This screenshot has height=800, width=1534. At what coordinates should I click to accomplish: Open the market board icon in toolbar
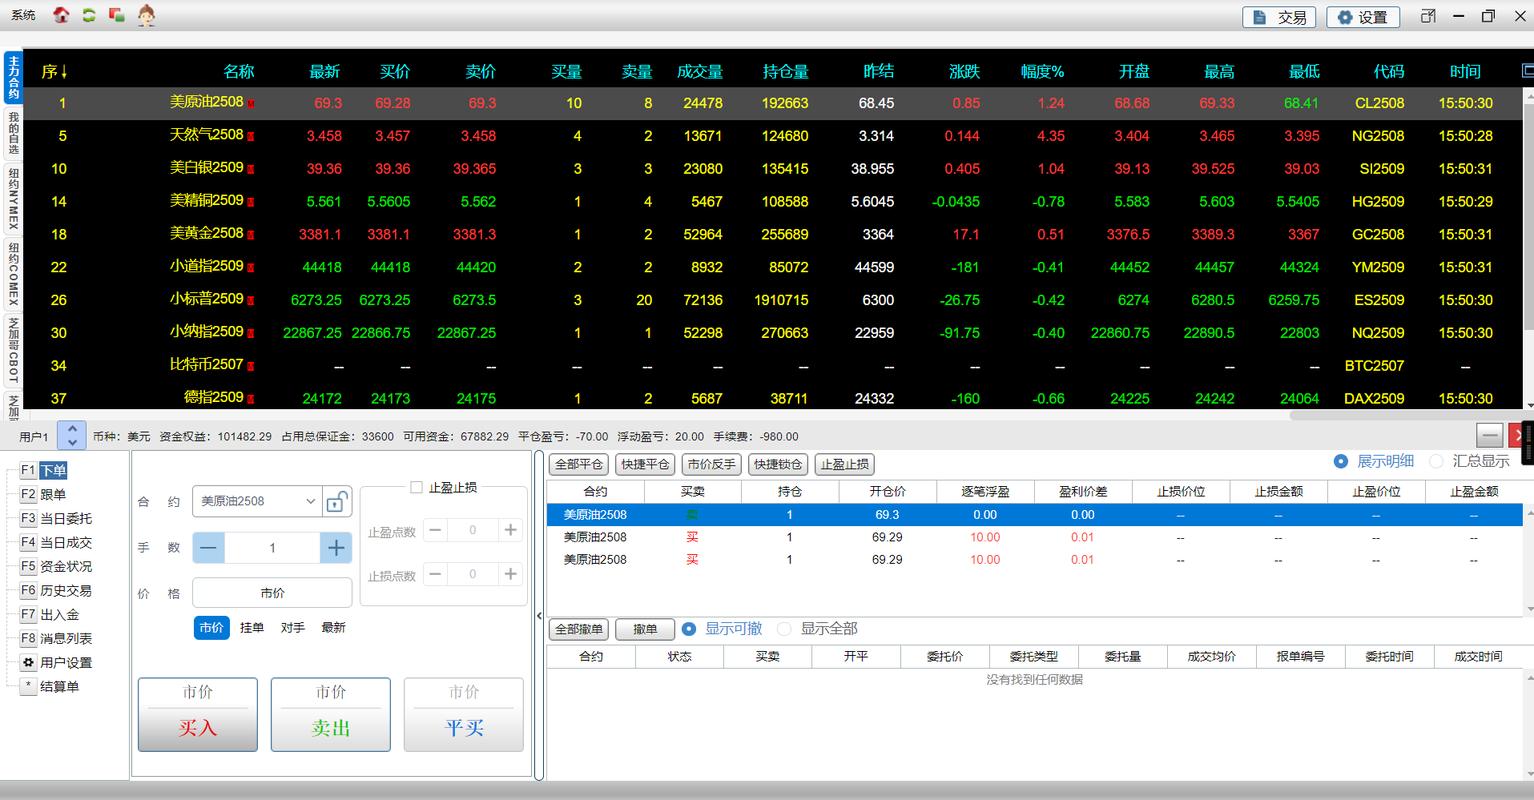[114, 15]
